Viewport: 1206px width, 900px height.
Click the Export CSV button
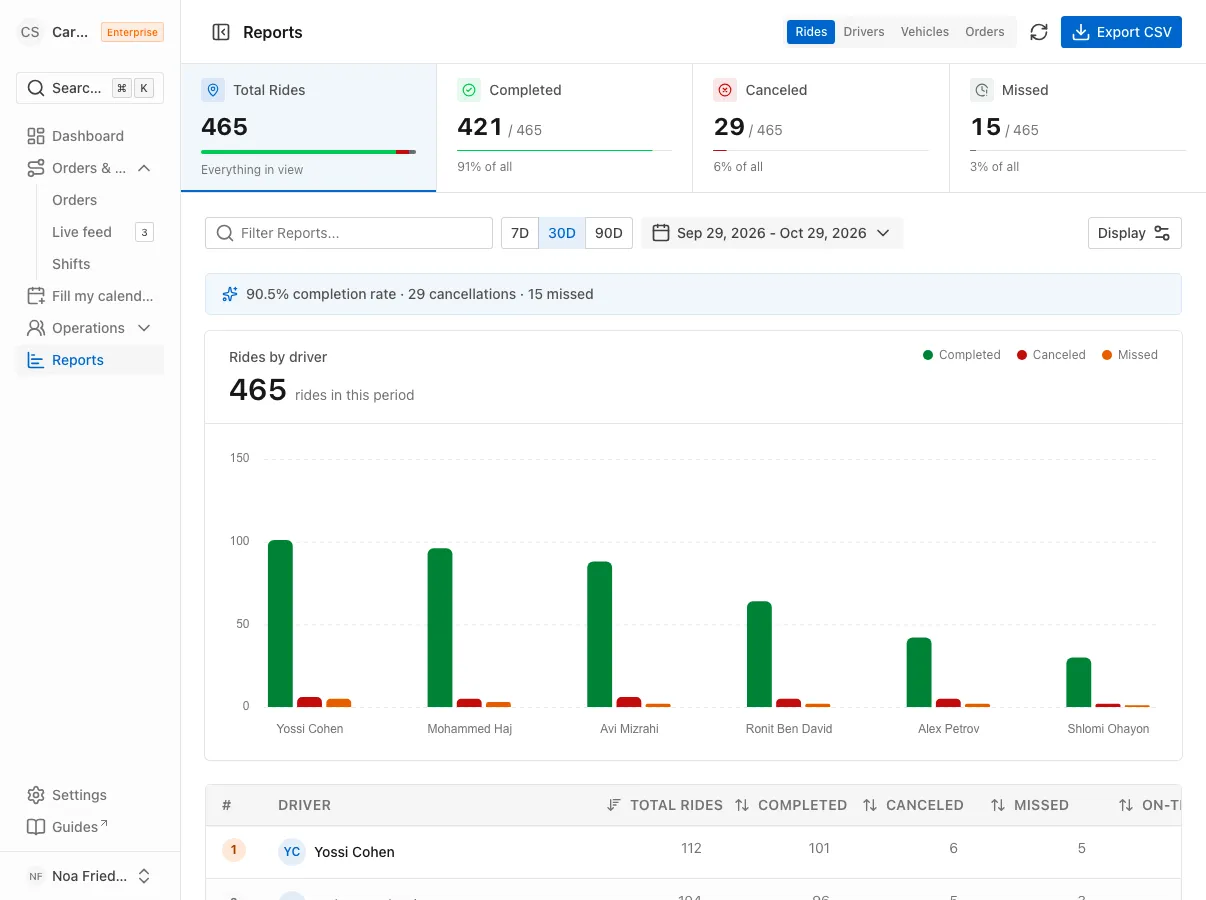coord(1121,32)
